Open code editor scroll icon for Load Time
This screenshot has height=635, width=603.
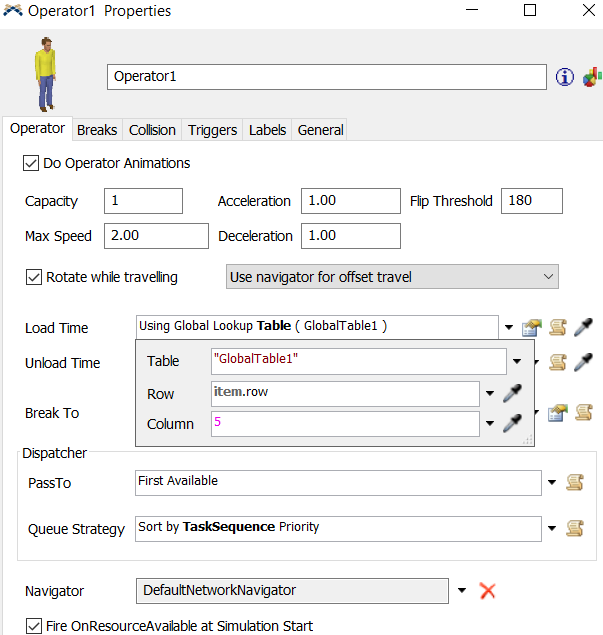(559, 327)
